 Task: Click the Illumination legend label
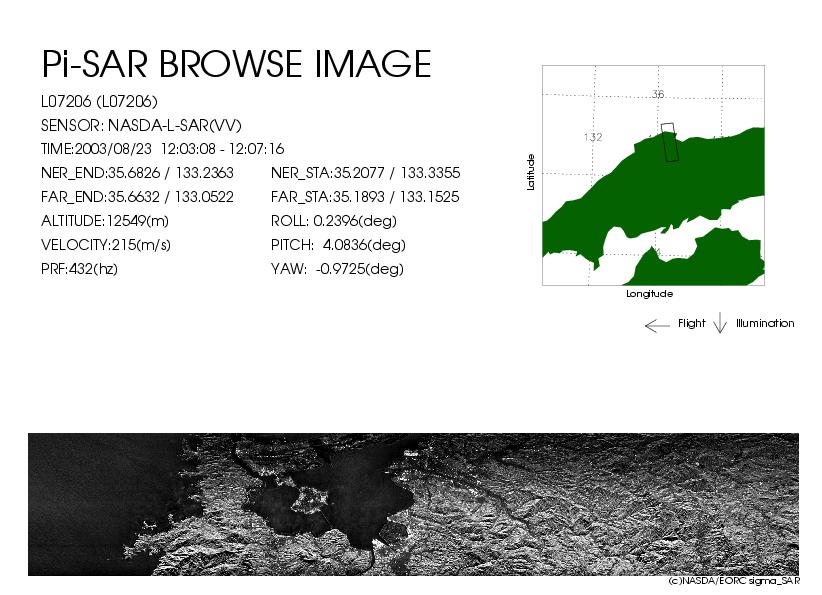pos(765,323)
